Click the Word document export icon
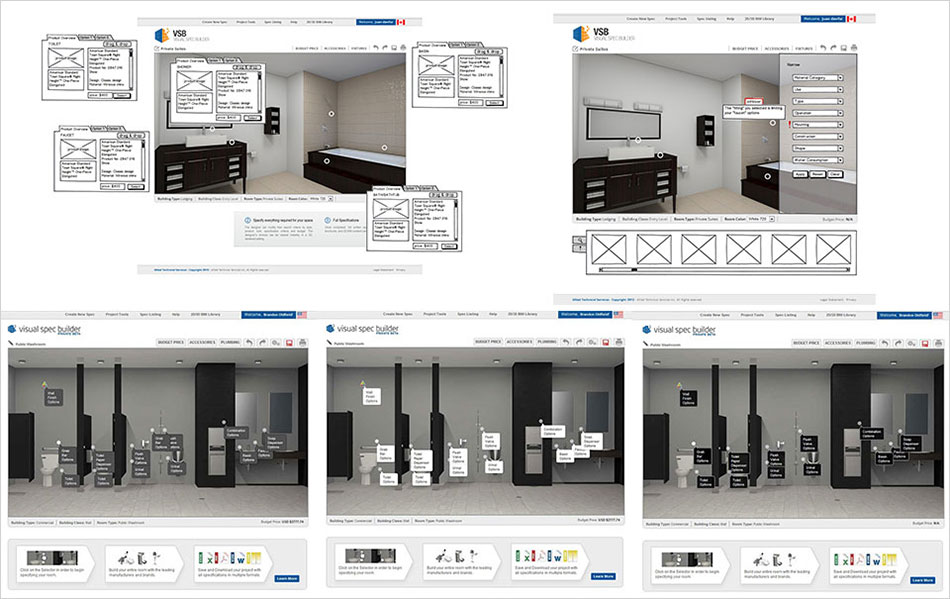This screenshot has height=599, width=950. (x=241, y=560)
